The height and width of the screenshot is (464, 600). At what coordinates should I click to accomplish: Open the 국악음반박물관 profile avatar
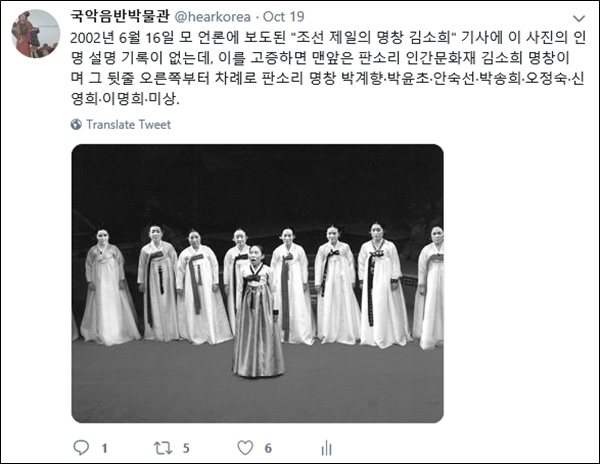coord(36,34)
